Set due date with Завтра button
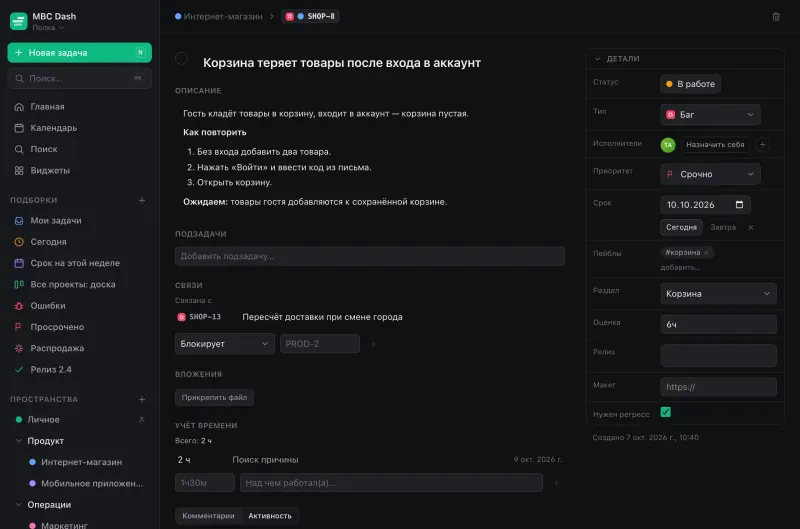 723,228
